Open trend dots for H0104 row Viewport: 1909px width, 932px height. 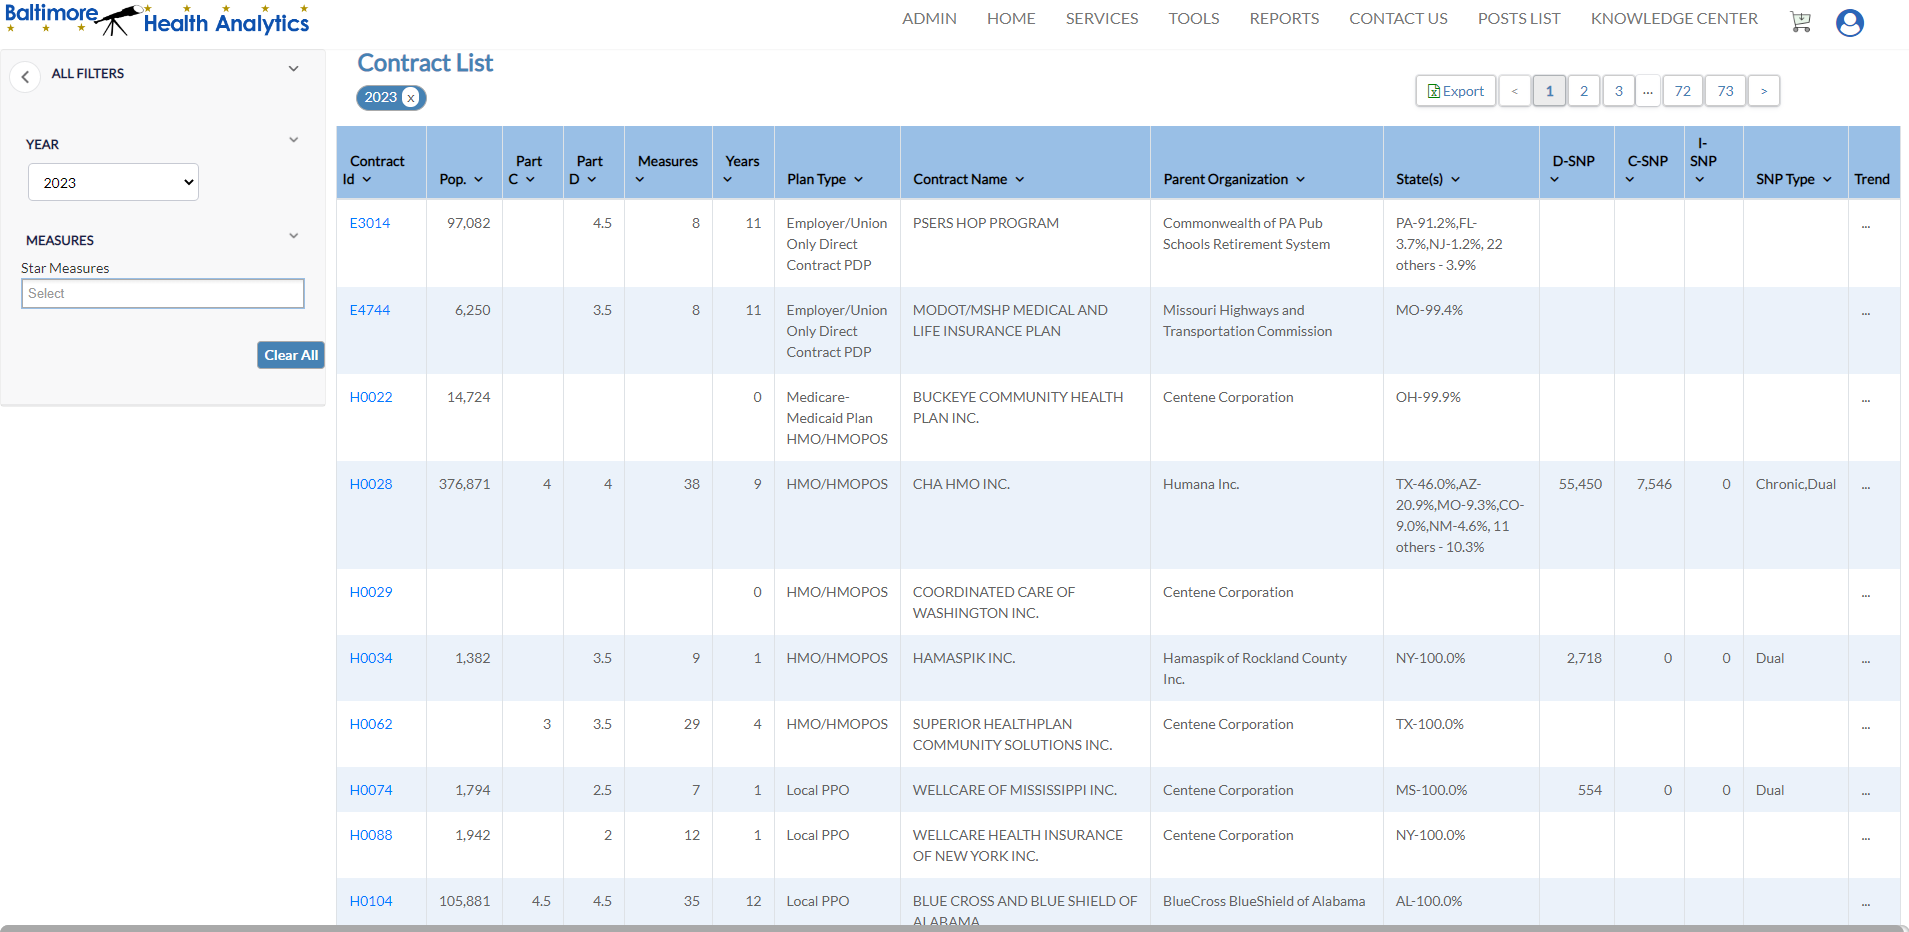(1866, 902)
